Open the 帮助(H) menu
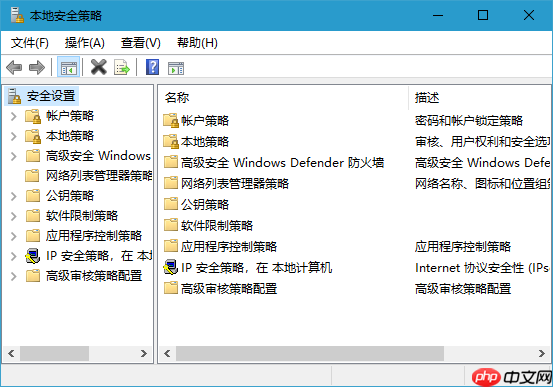553x387 pixels. [x=197, y=43]
